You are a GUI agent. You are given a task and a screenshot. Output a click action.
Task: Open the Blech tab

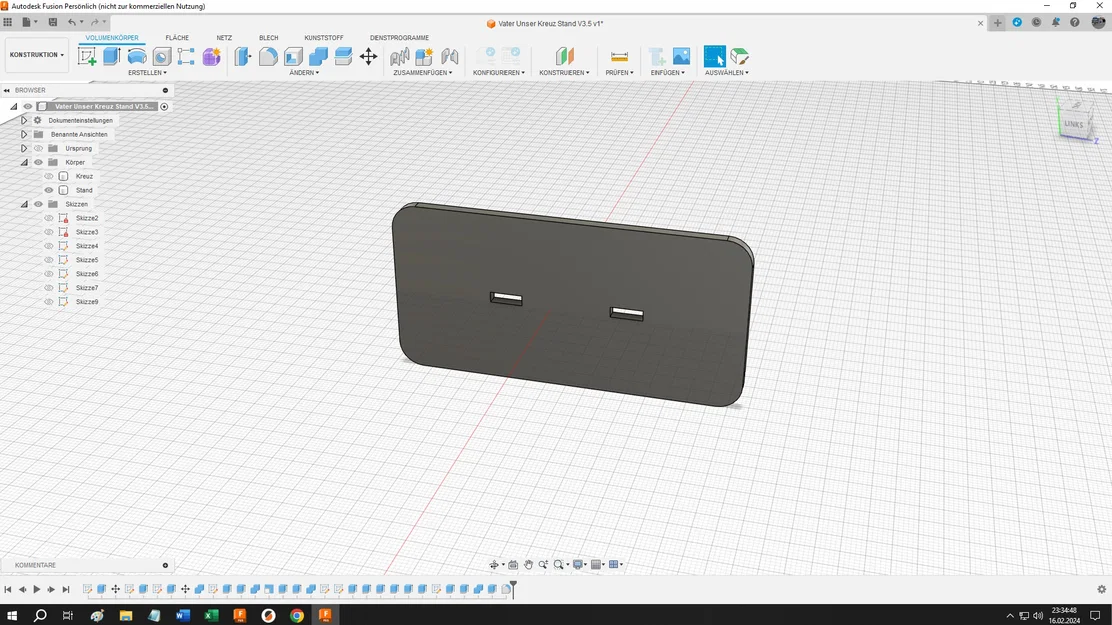268,38
